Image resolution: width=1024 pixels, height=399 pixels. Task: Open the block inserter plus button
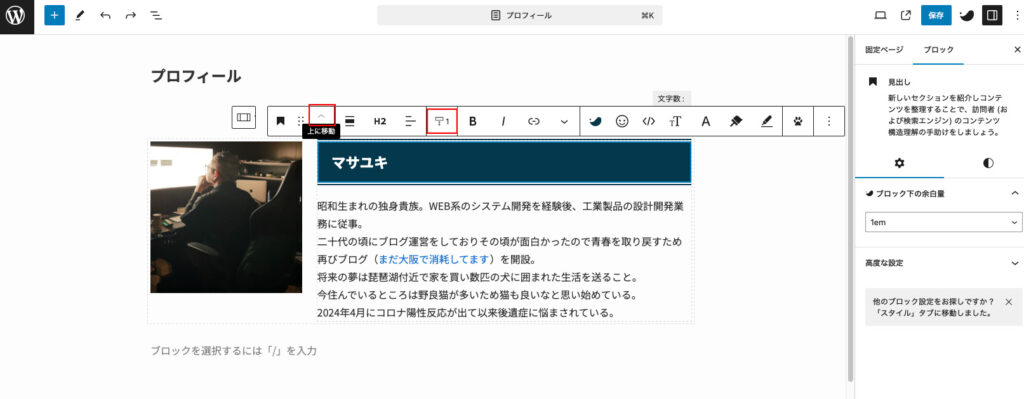coord(54,15)
